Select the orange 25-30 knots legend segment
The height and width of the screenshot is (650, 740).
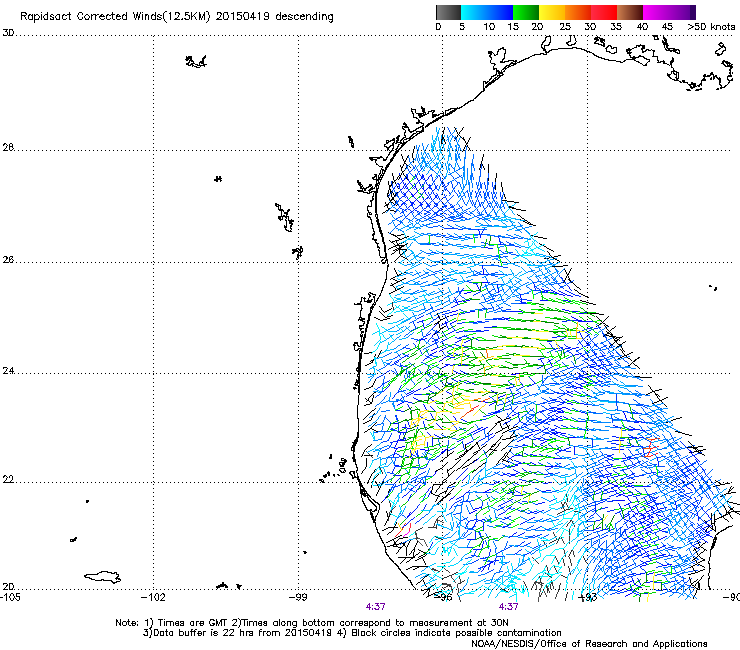(x=578, y=12)
